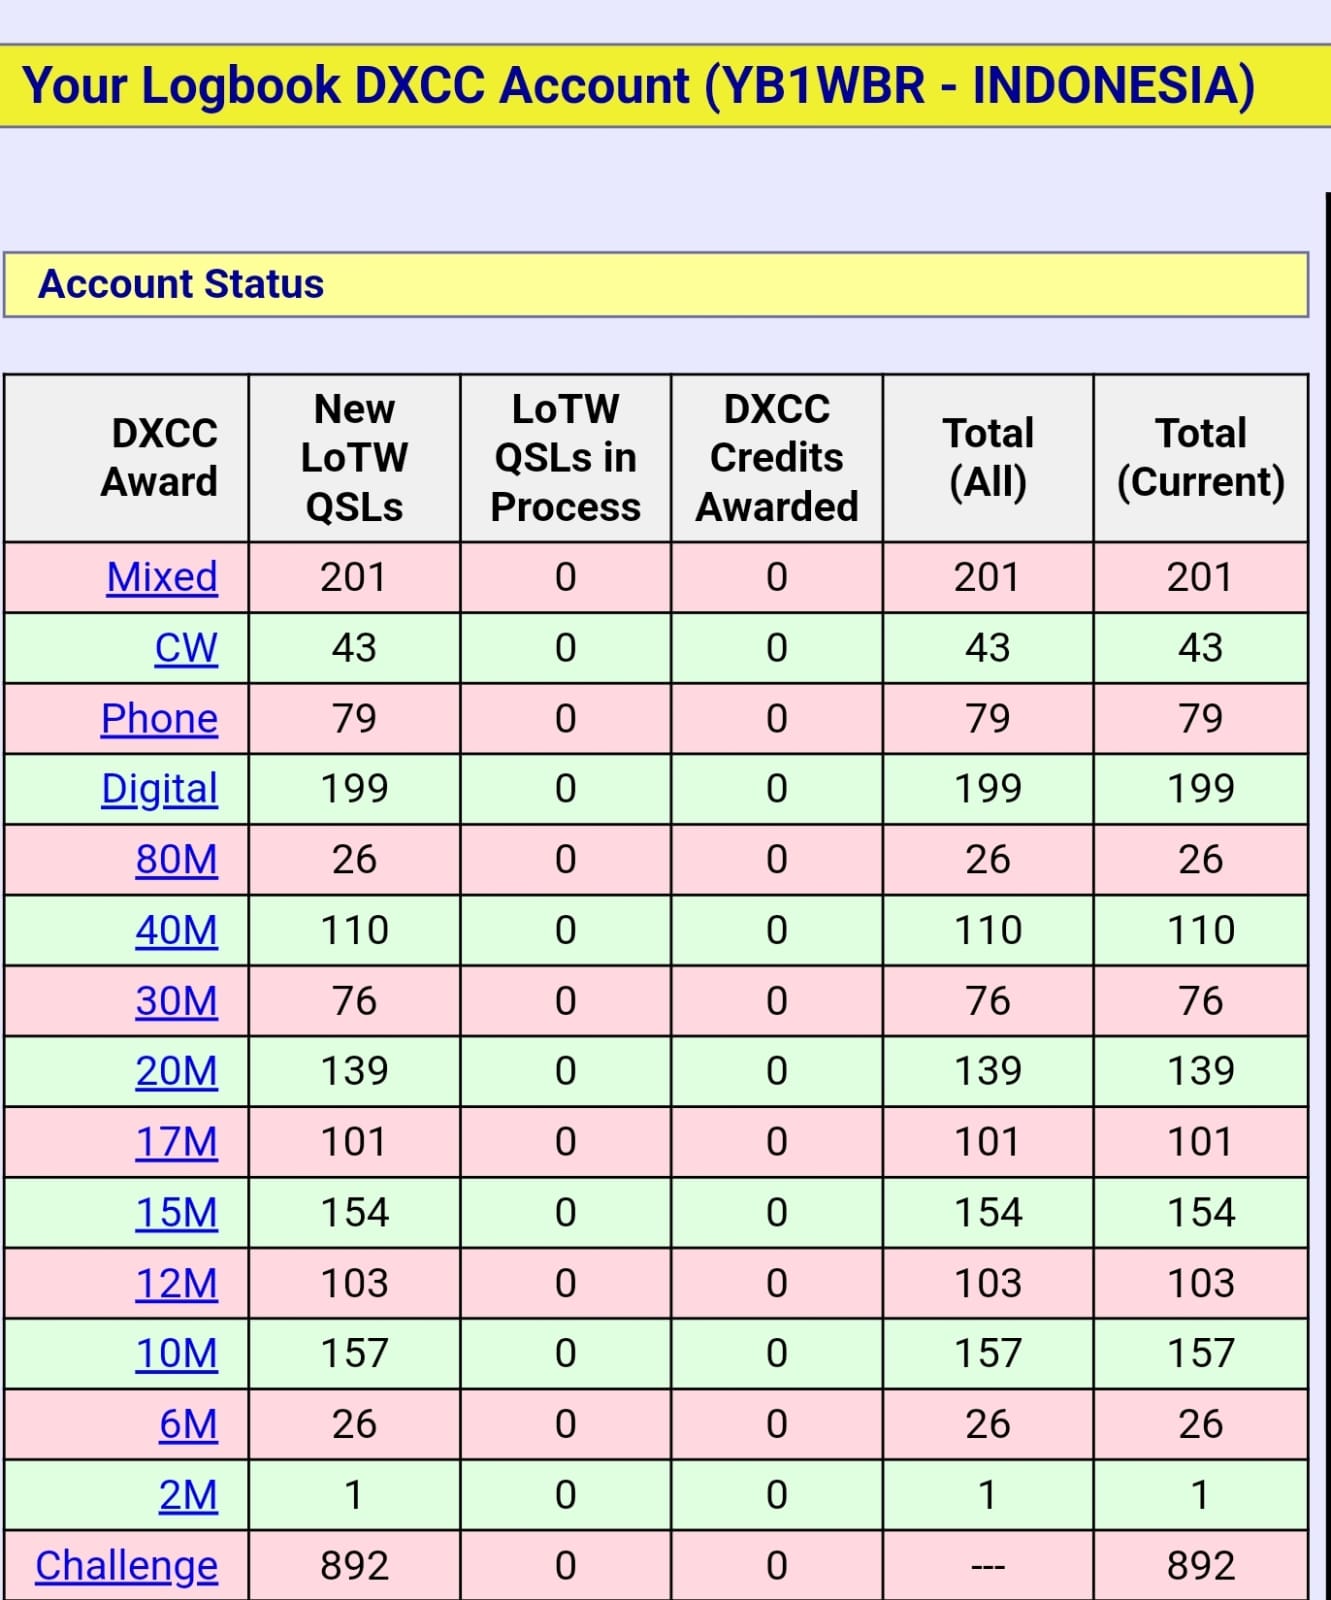Click the Total (Current) column header

point(1201,457)
